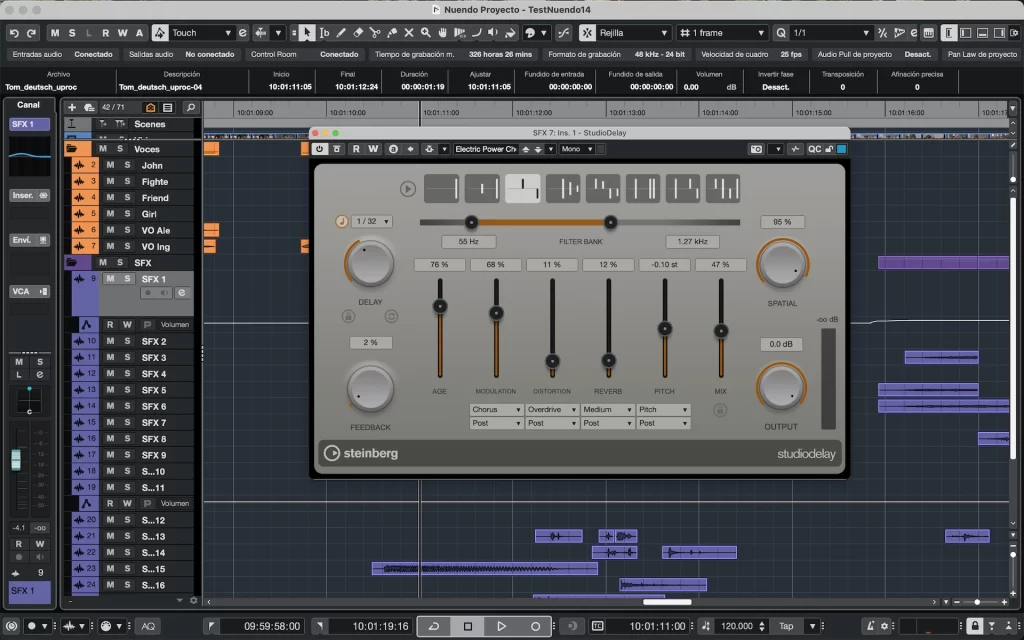Click the plugin snapshot camera icon
The width and height of the screenshot is (1024, 640).
point(757,149)
